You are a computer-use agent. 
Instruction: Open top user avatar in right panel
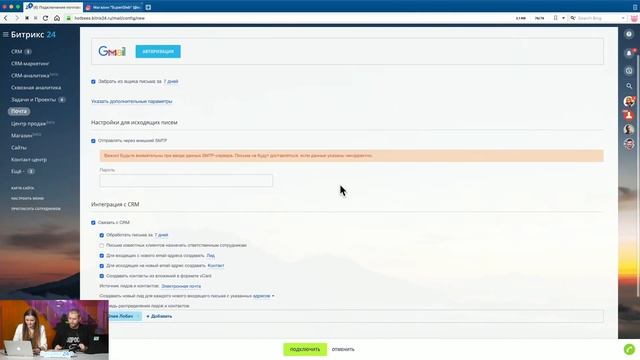(629, 101)
